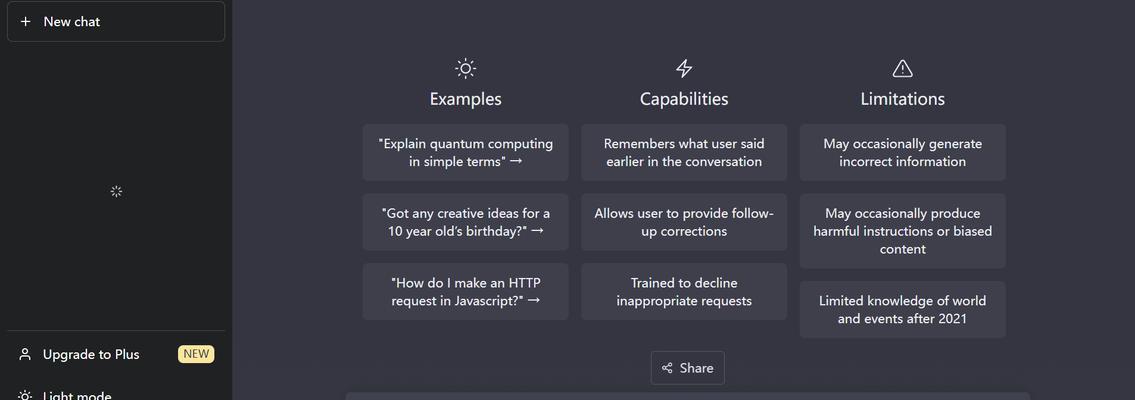Click the sun icon beside Light mode

click(25, 396)
